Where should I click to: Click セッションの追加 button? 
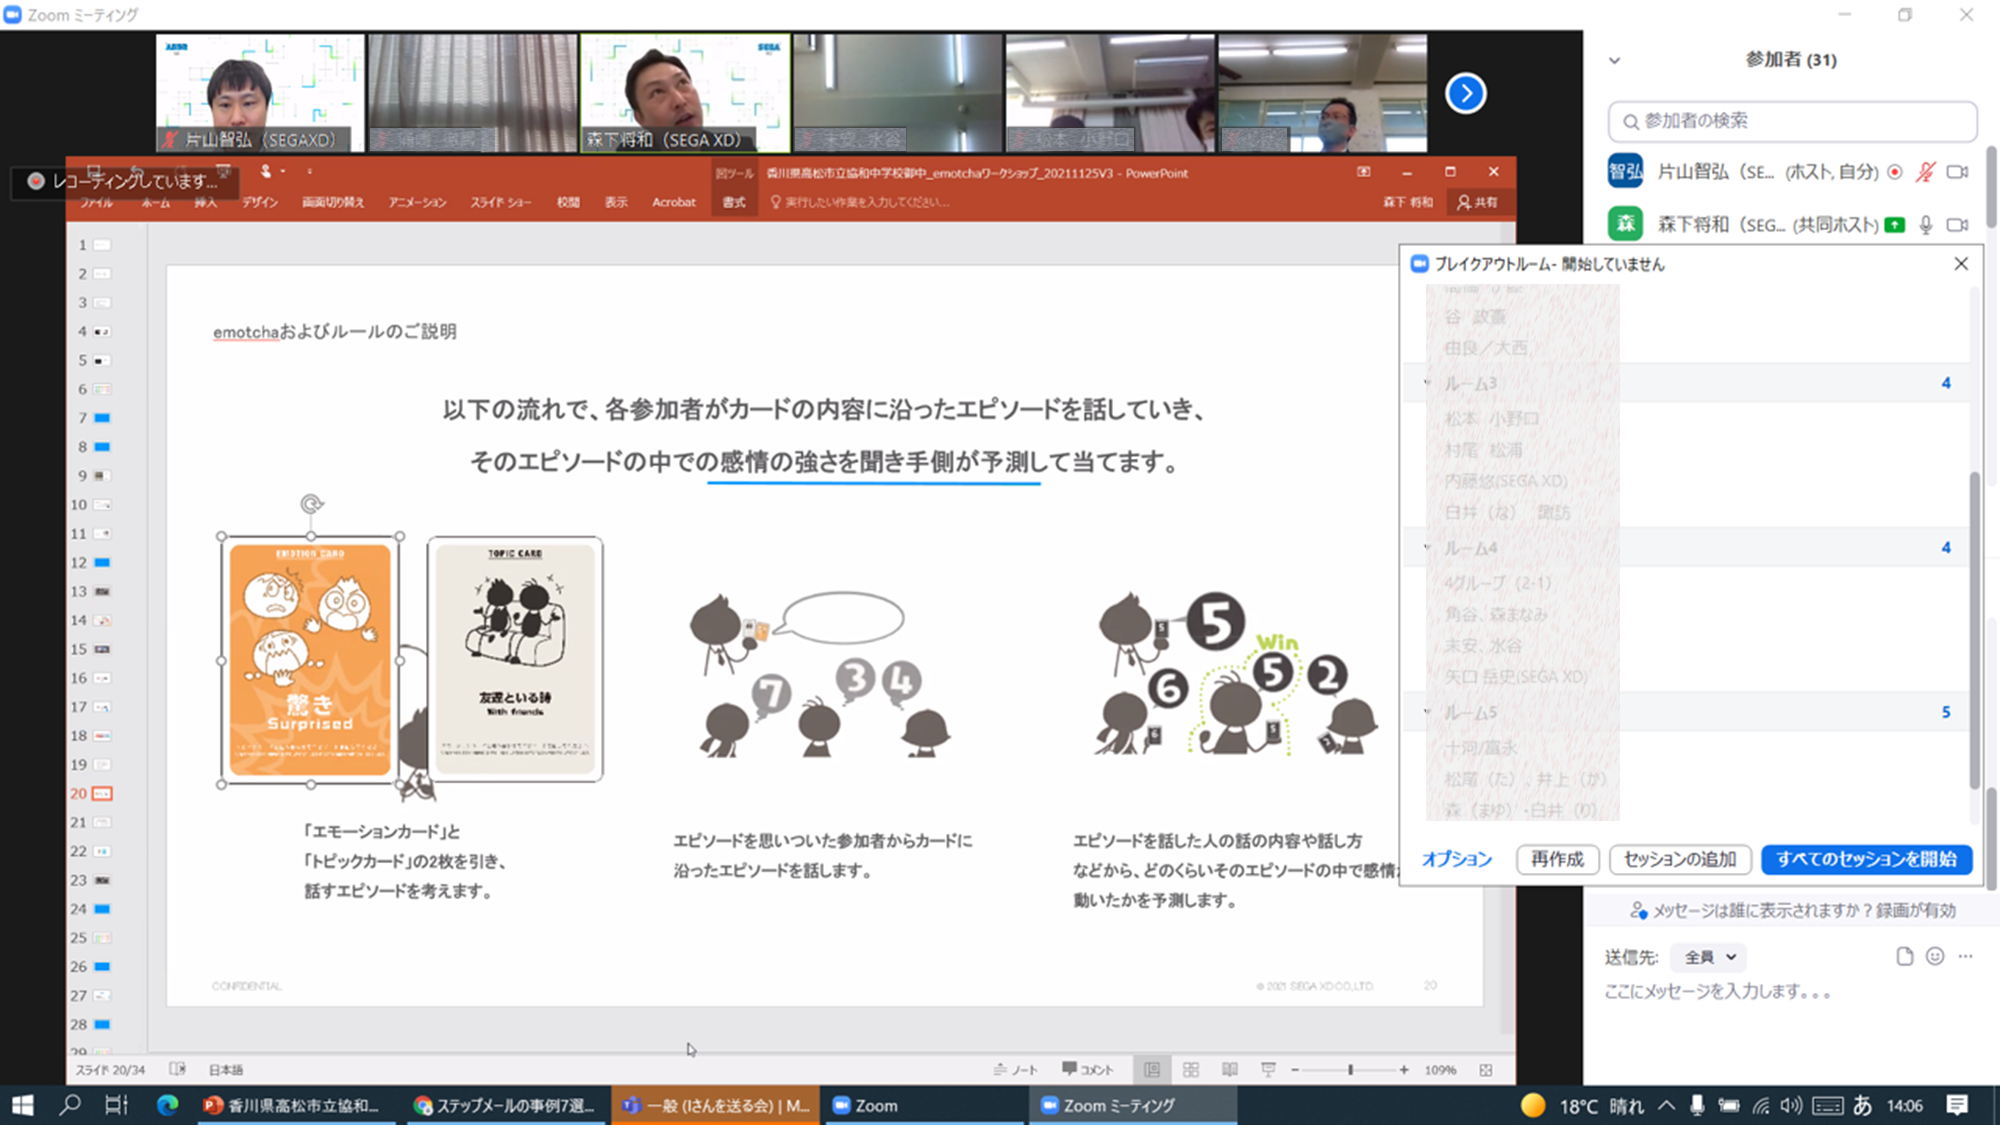click(1680, 859)
